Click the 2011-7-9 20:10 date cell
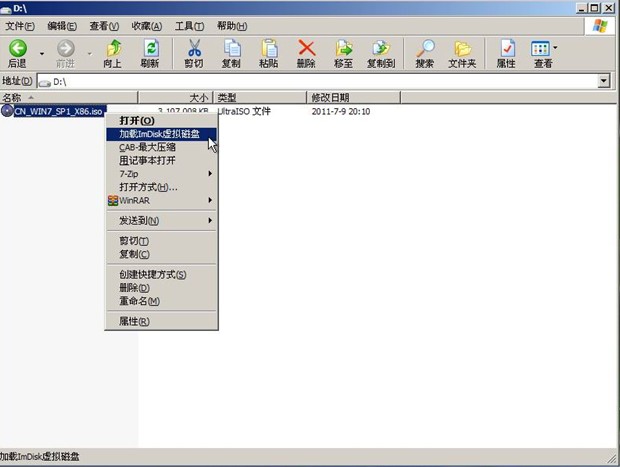 tap(341, 112)
